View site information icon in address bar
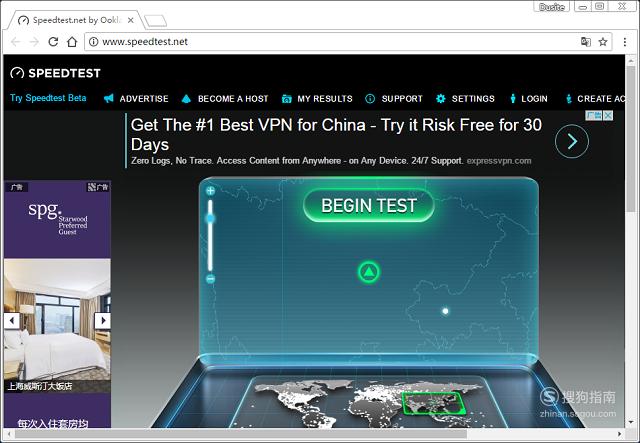The width and height of the screenshot is (640, 443). [93, 42]
